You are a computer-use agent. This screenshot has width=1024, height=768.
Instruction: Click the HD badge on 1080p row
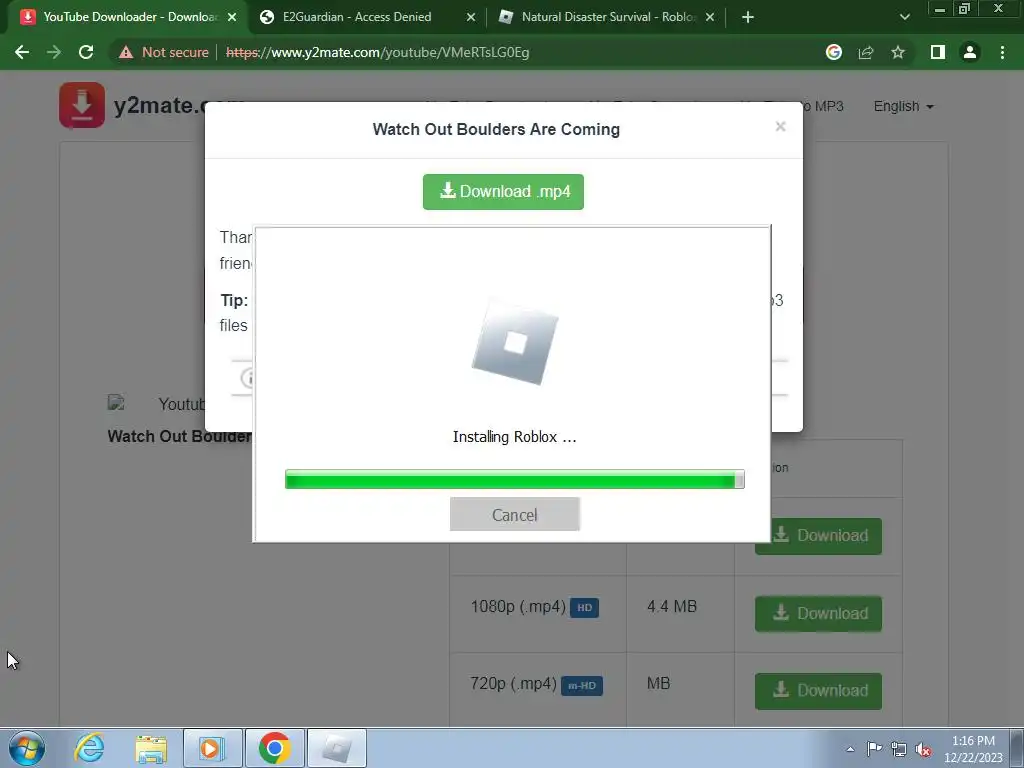[x=584, y=607]
